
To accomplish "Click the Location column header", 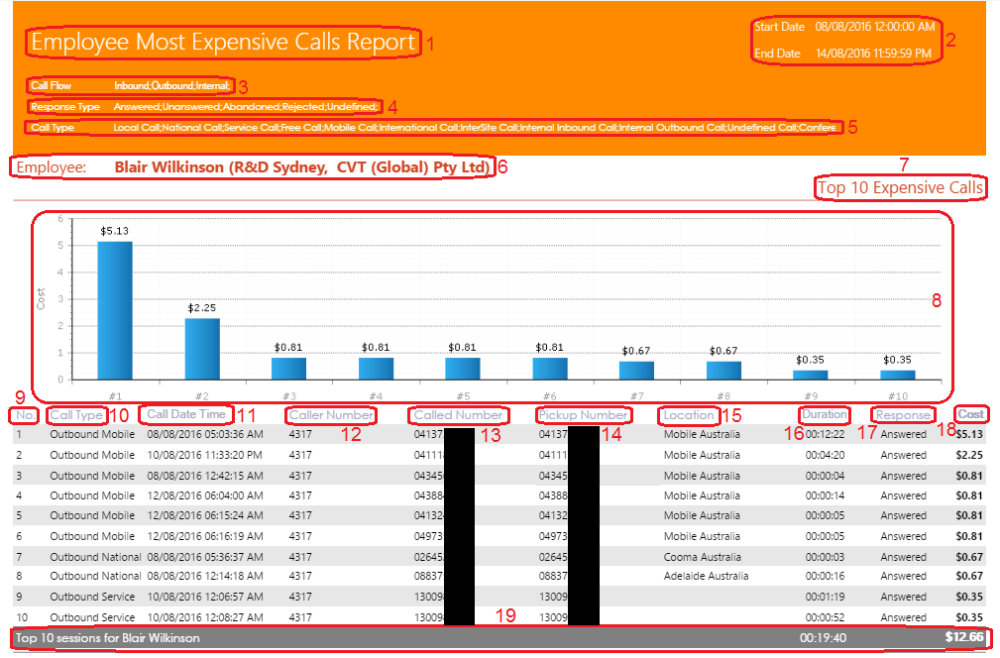I will point(689,415).
